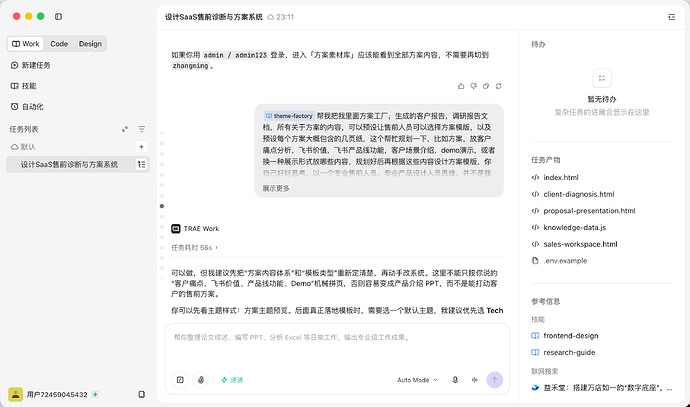This screenshot has height=407, width=690.
Task: Open the Auto Mode dropdown
Action: (417, 380)
